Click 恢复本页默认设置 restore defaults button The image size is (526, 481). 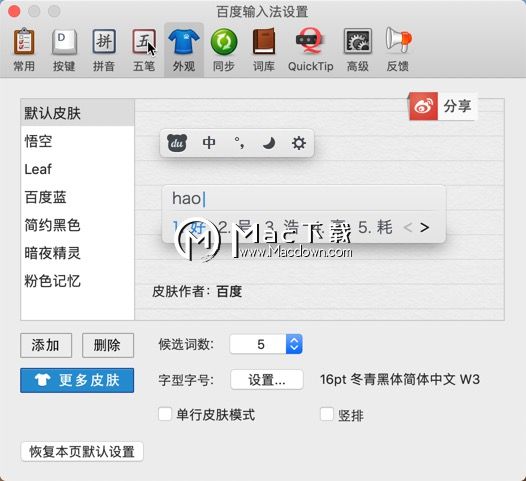(x=82, y=452)
